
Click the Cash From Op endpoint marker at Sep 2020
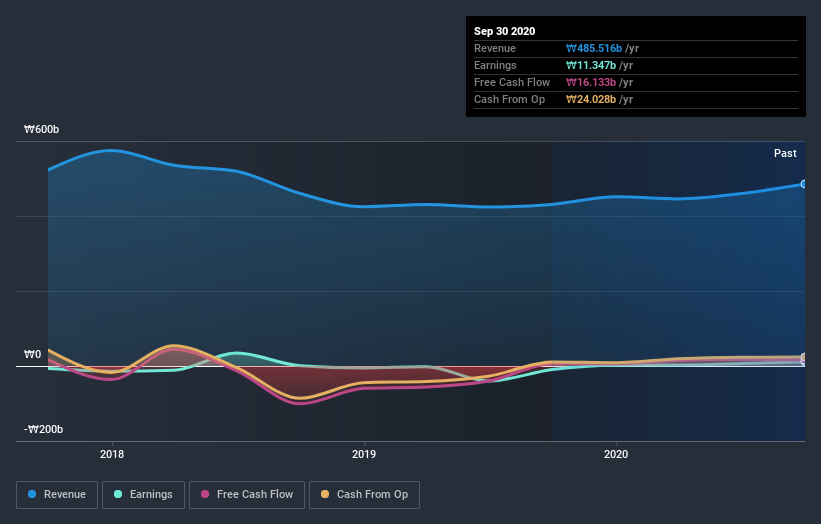click(x=803, y=357)
